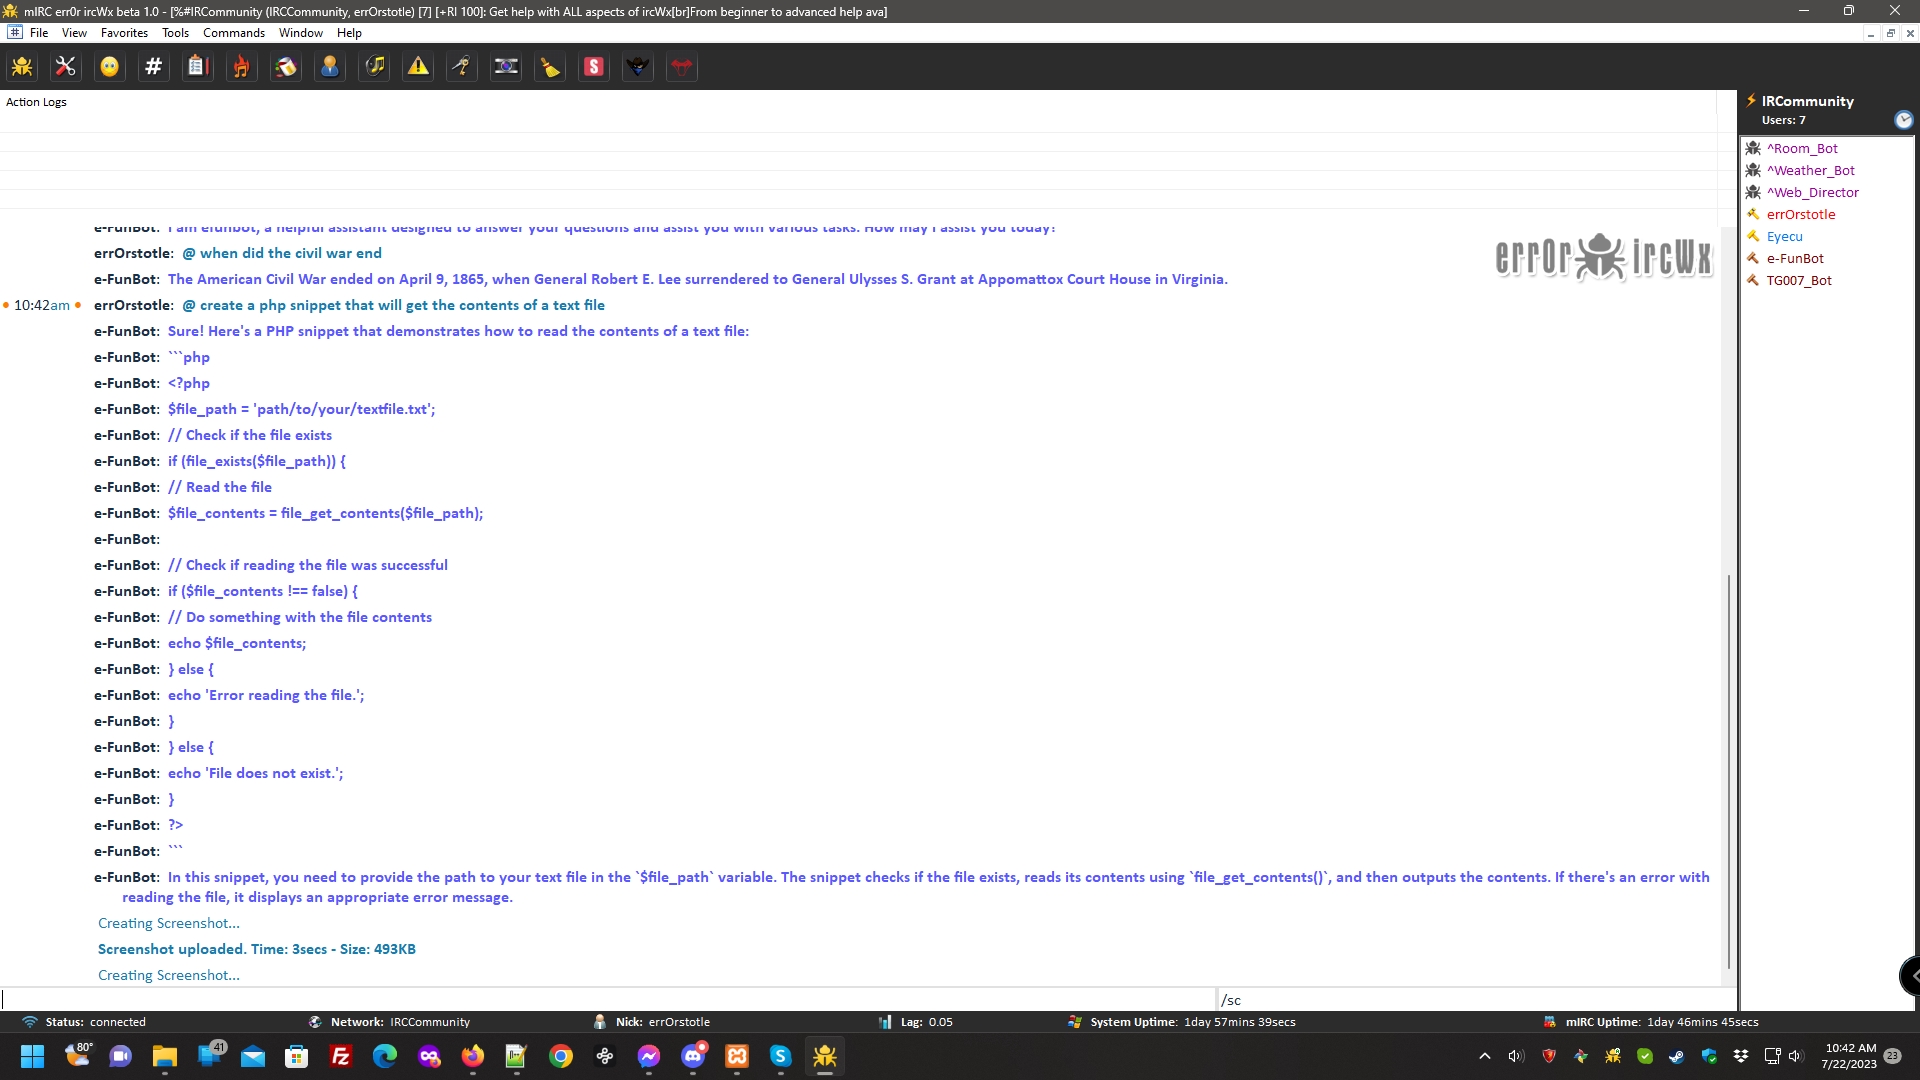This screenshot has height=1080, width=1920.
Task: Click the Nick person icon in status bar
Action: click(600, 1022)
